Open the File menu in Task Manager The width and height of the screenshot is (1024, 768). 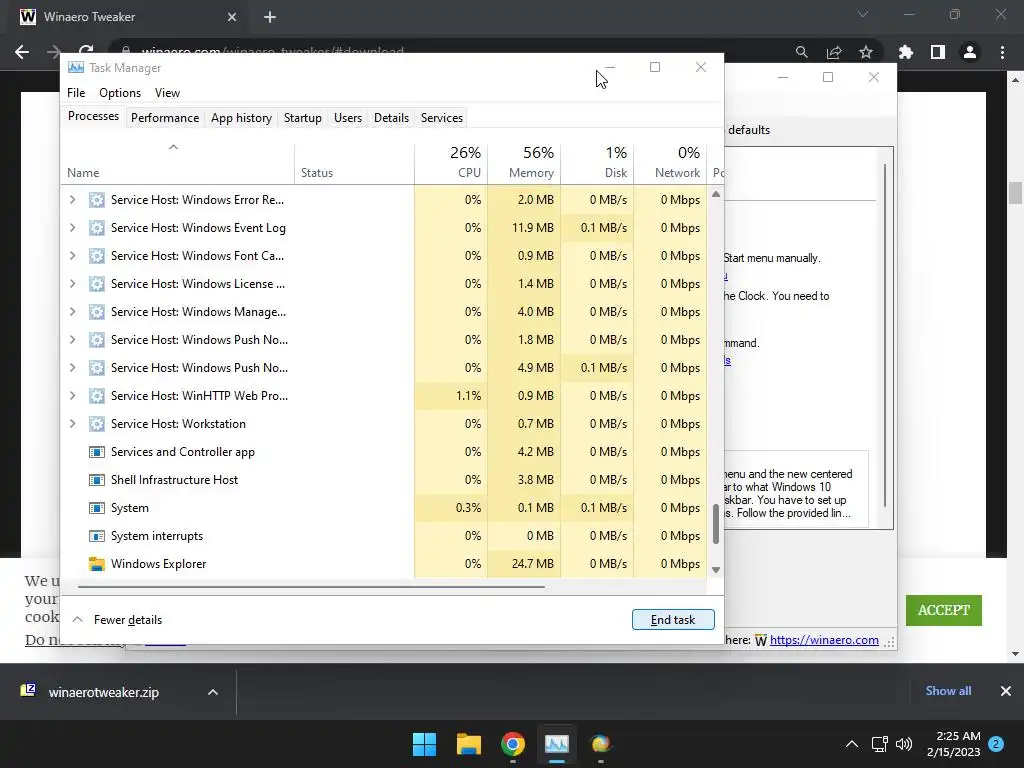click(x=76, y=93)
